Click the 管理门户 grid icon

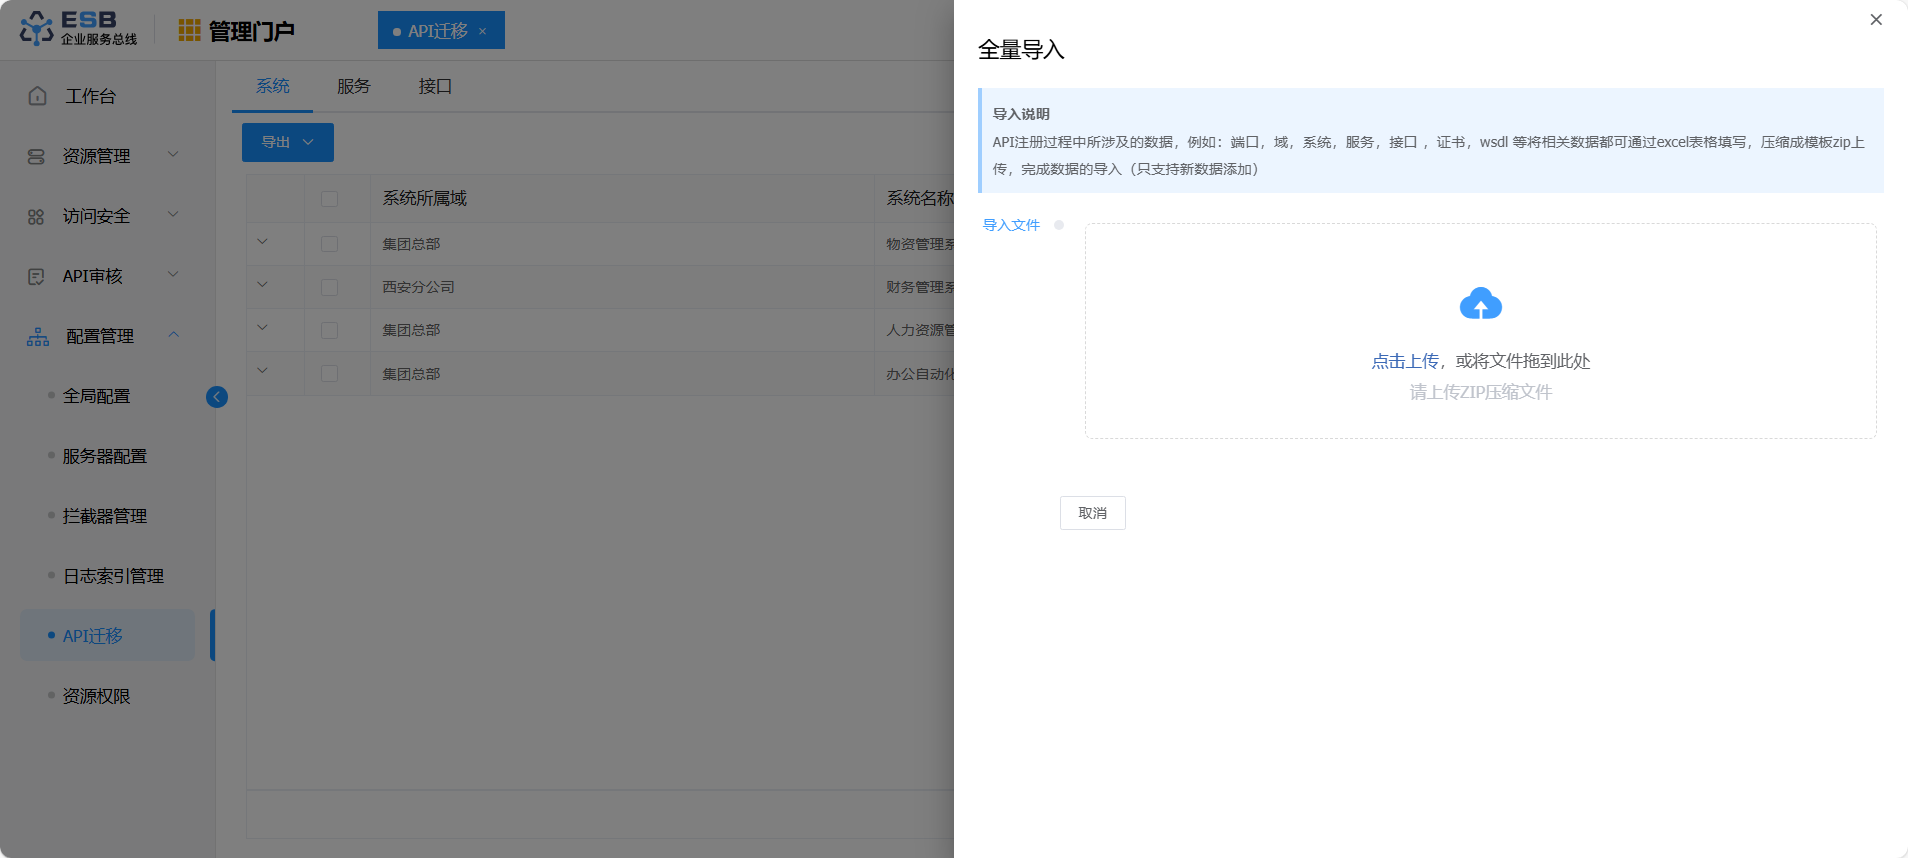pos(189,31)
